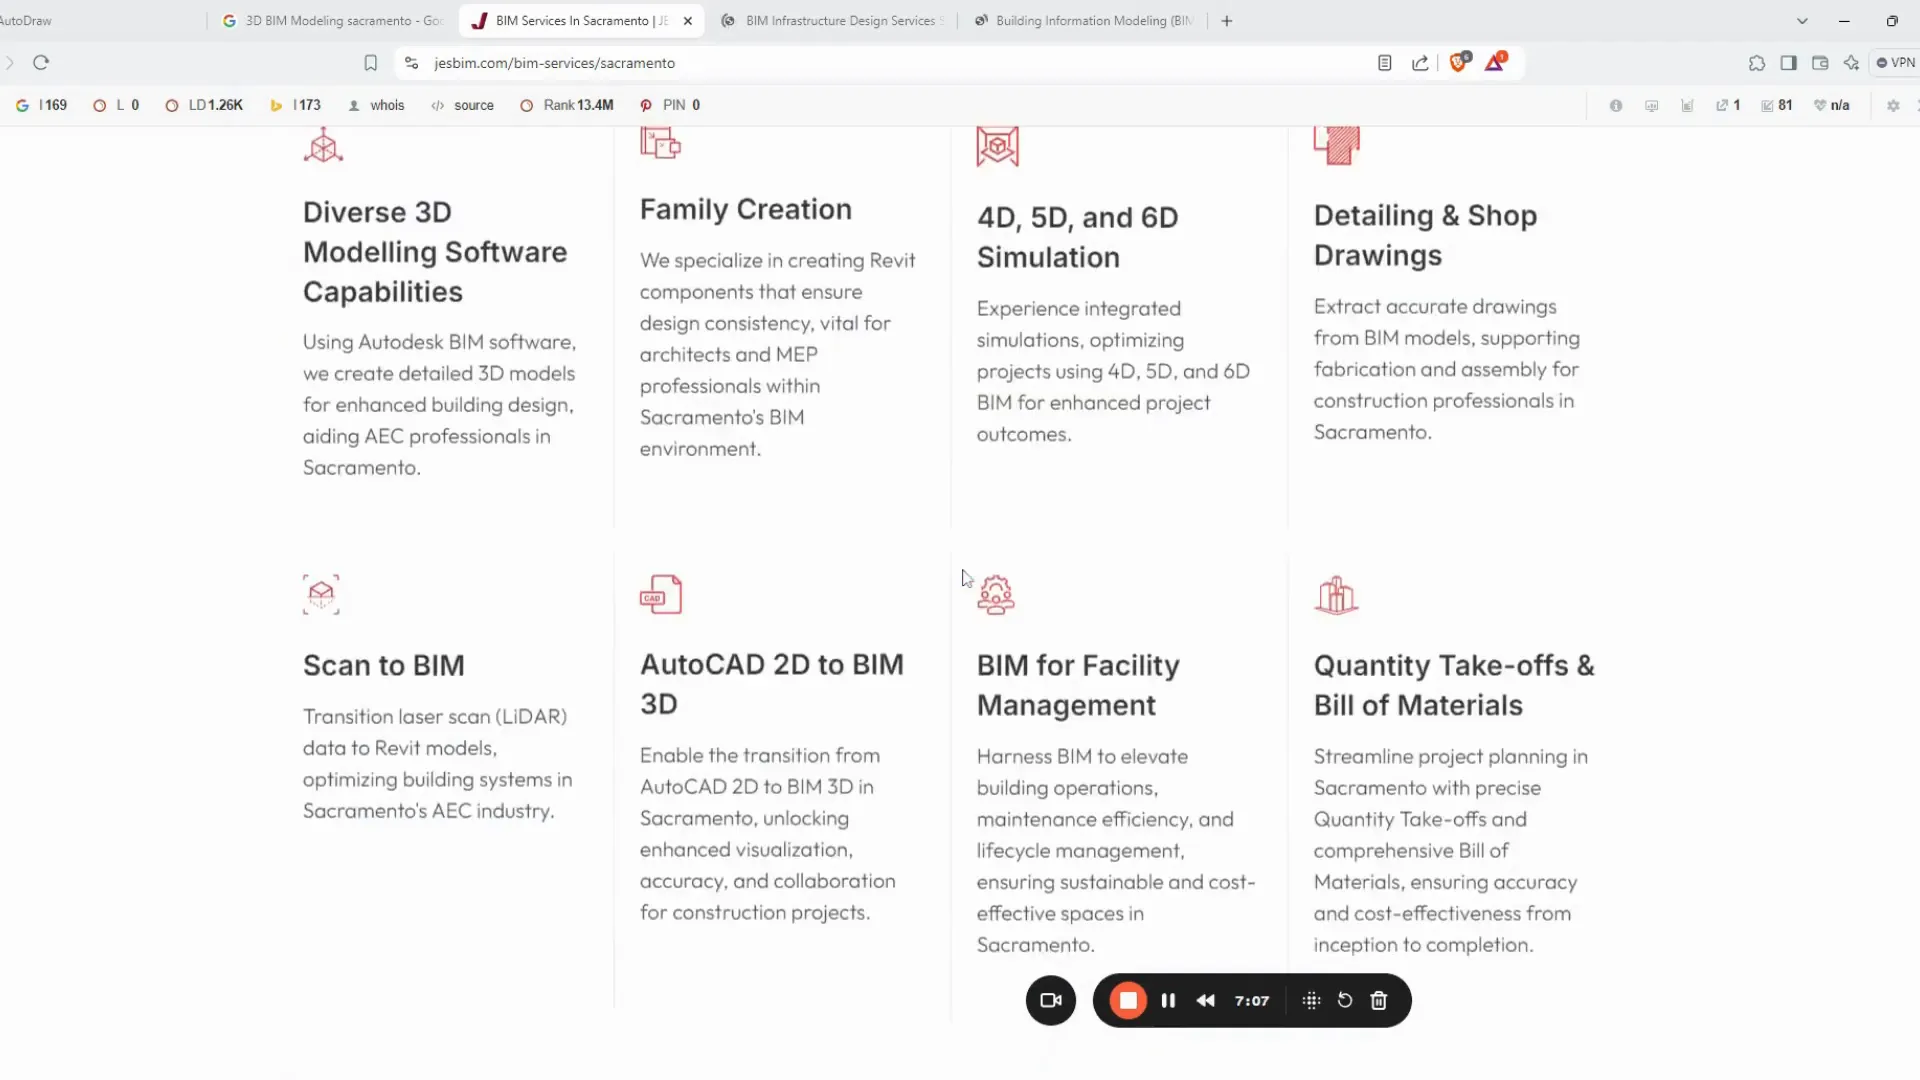1920x1080 pixels.
Task: Close the BIM Services In Sacramento tab
Action: click(x=688, y=21)
